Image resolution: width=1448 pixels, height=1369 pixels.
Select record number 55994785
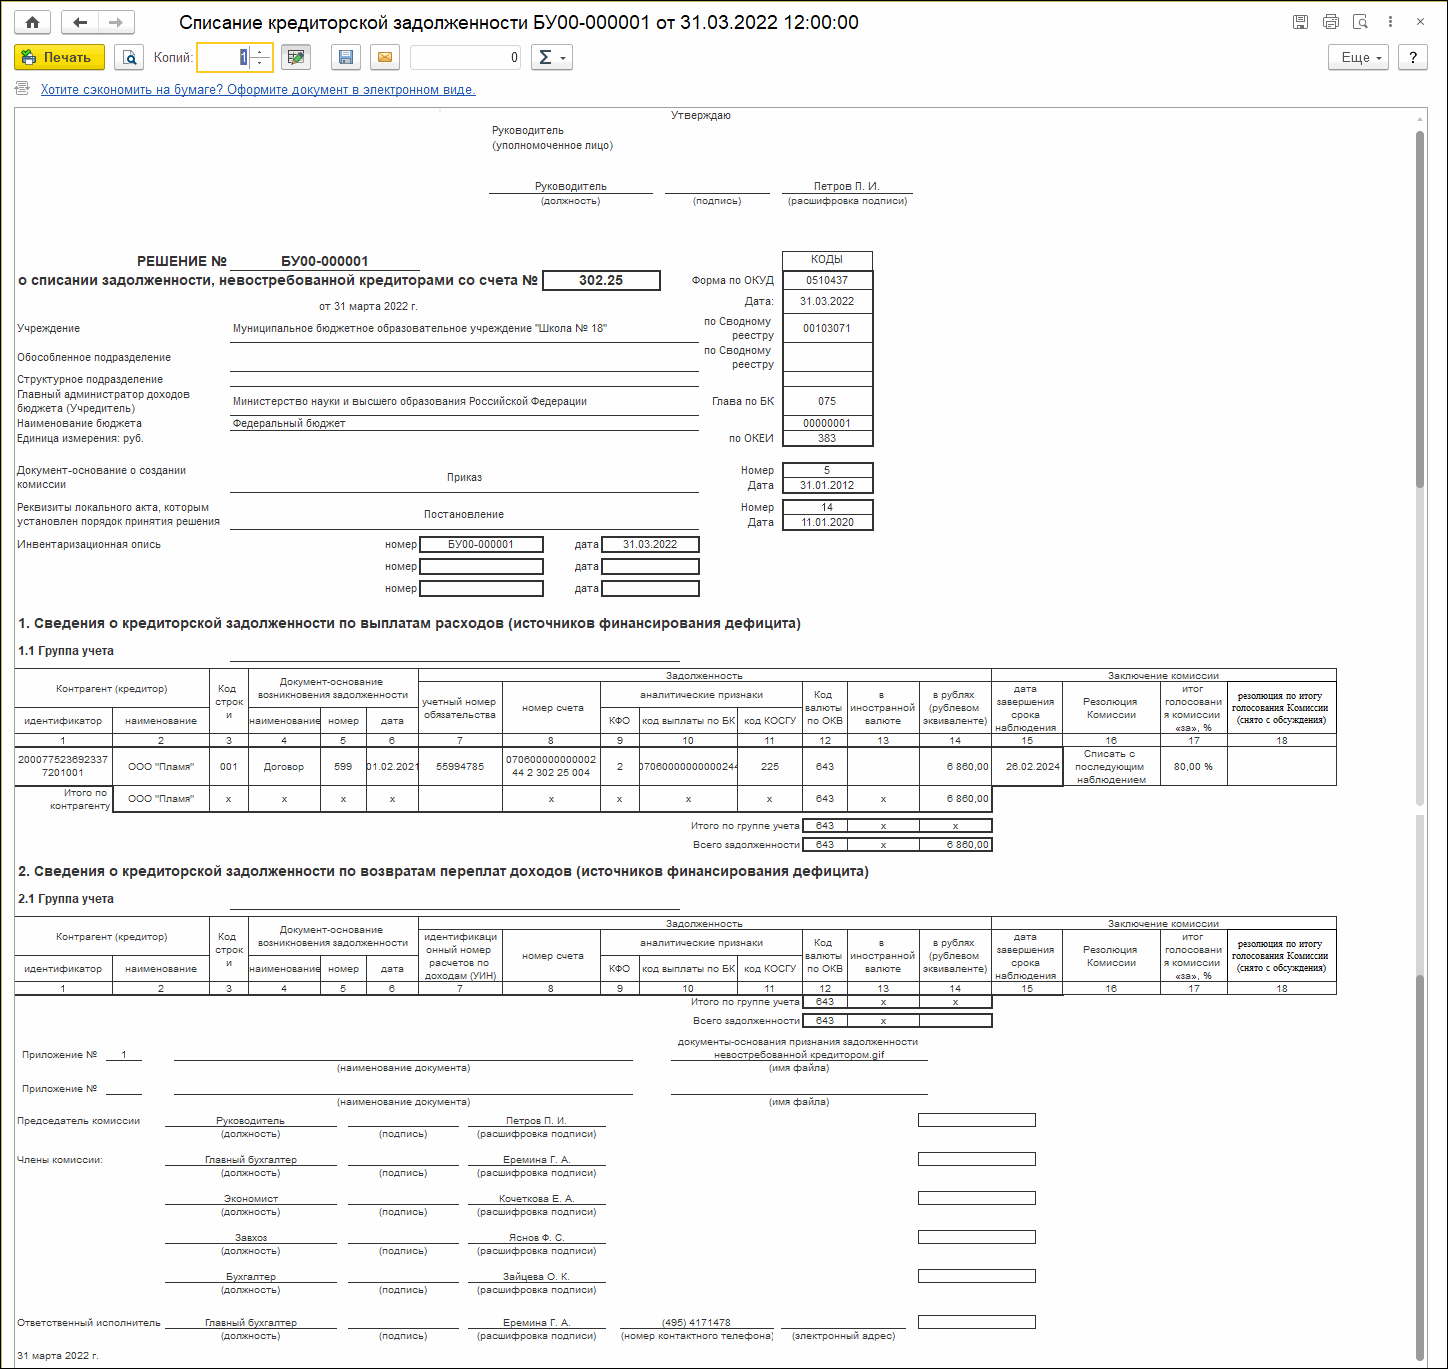click(460, 767)
